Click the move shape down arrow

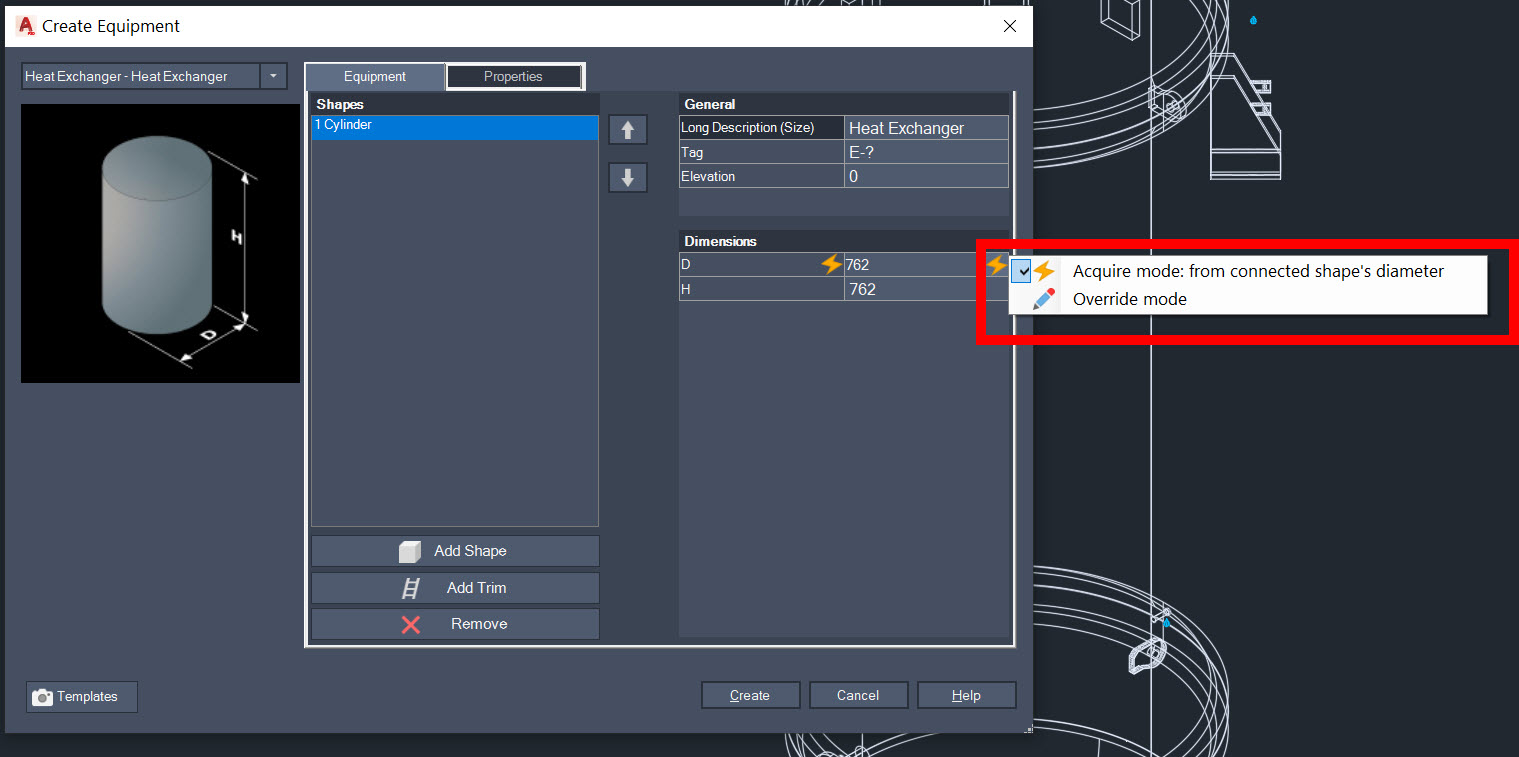coord(627,177)
